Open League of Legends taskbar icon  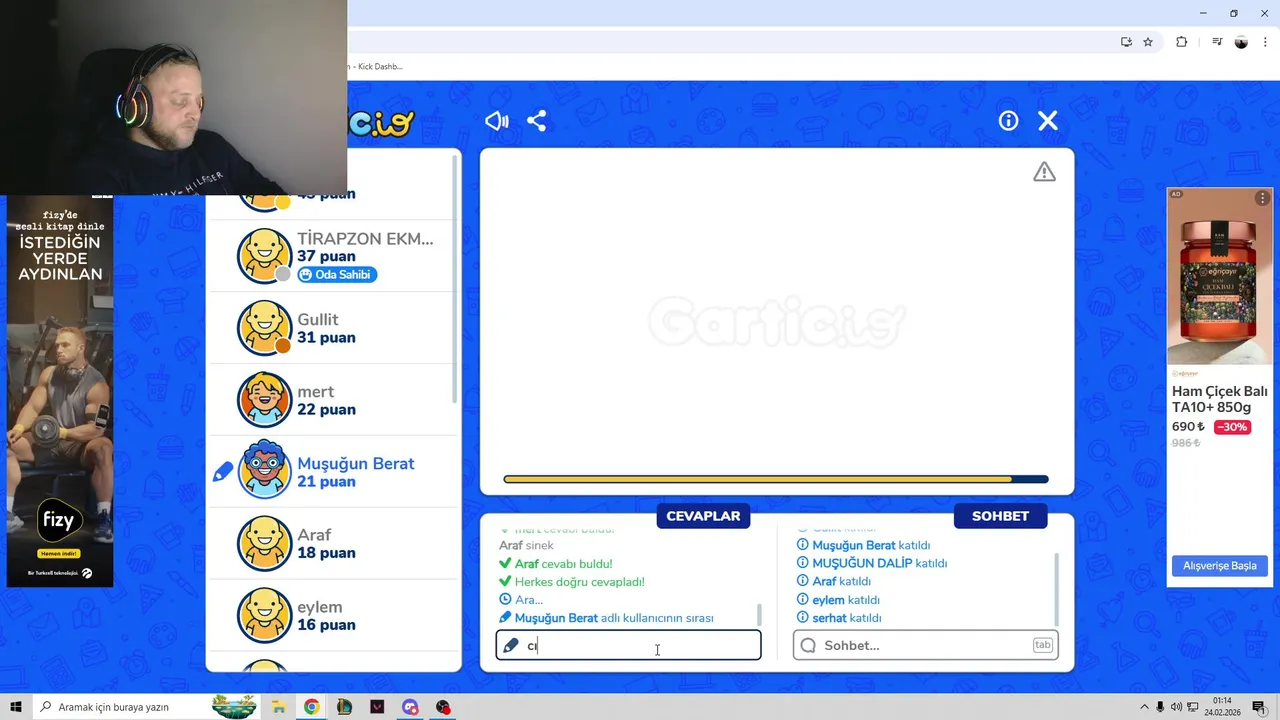tap(344, 707)
